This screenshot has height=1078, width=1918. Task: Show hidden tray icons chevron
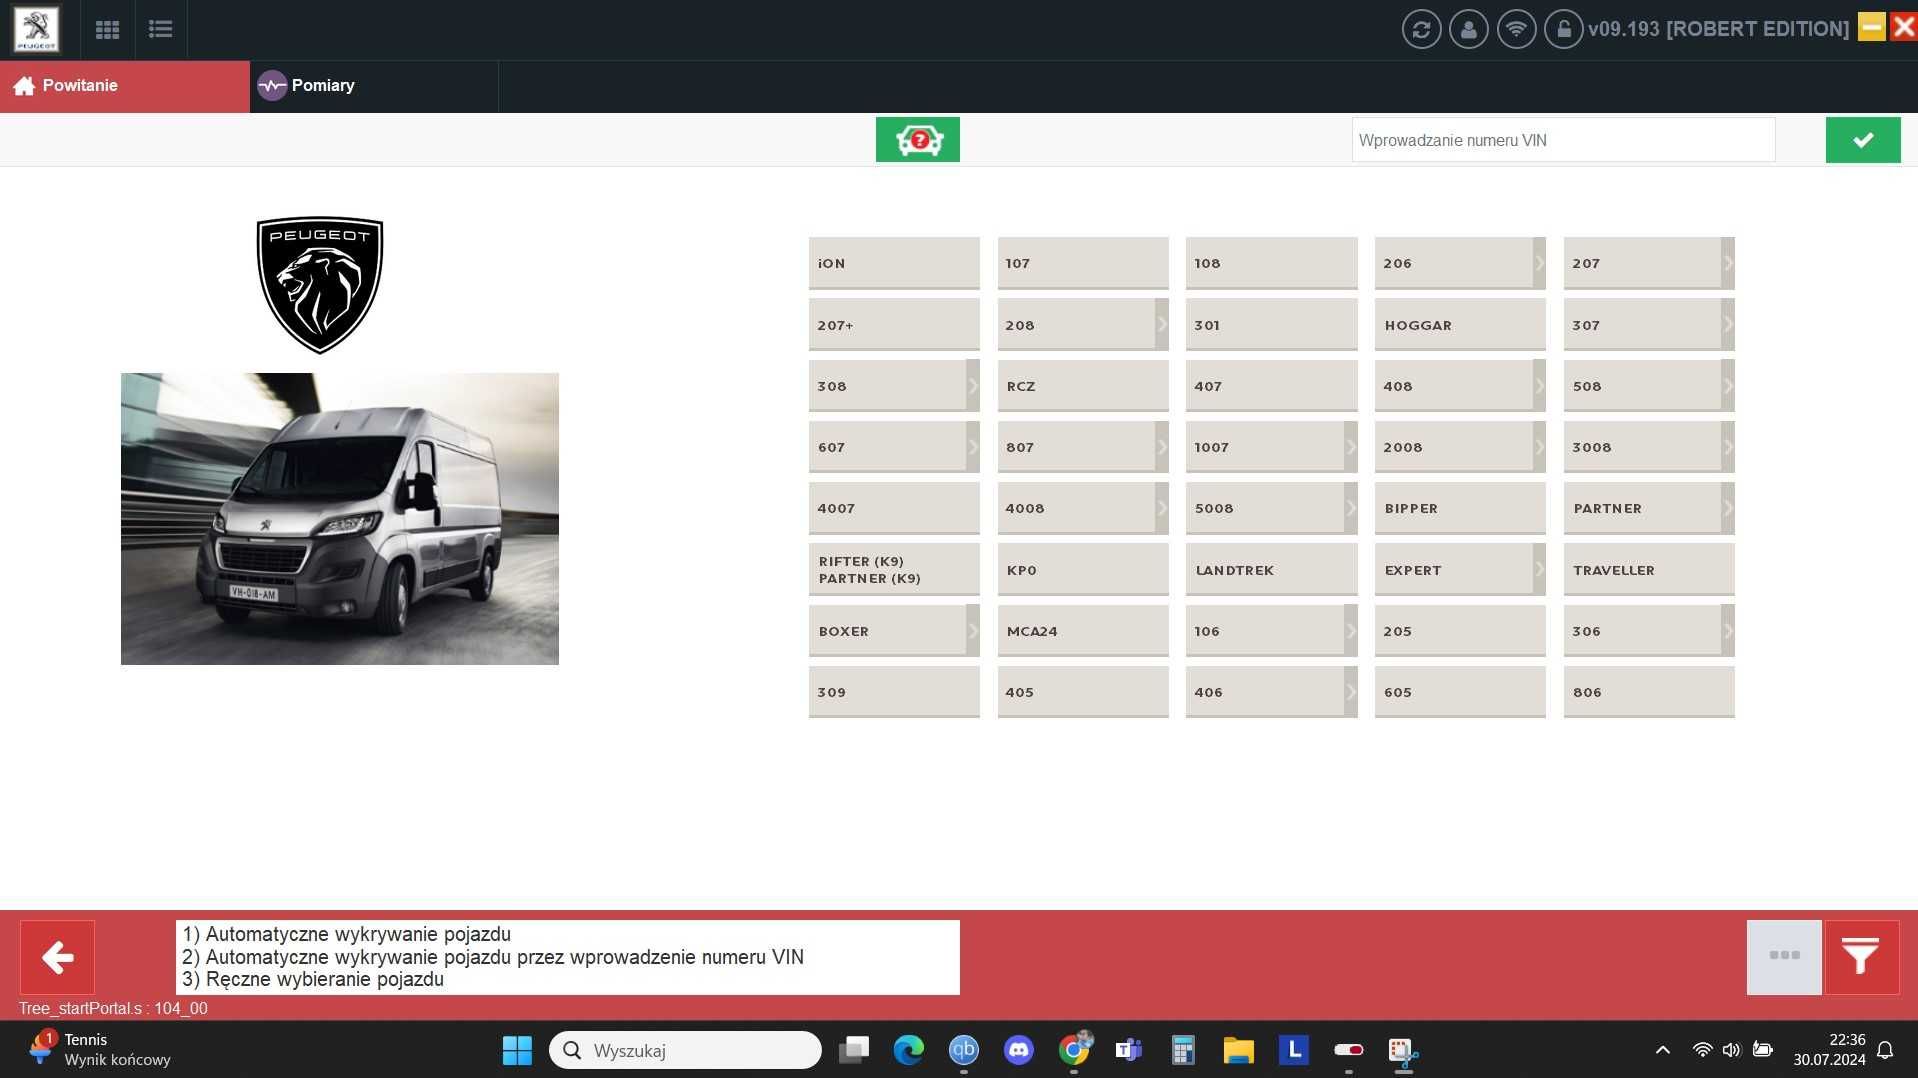coord(1662,1050)
